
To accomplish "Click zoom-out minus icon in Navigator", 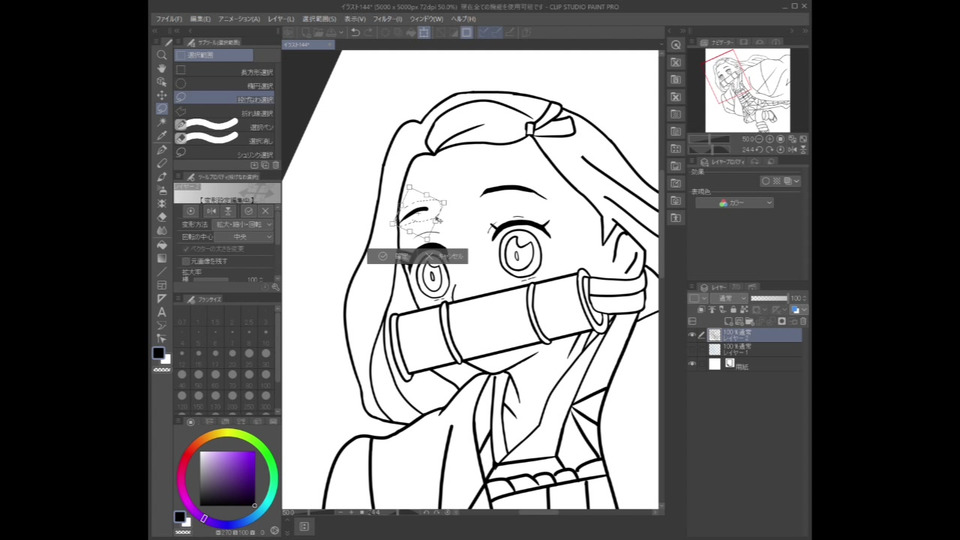I will (x=759, y=139).
